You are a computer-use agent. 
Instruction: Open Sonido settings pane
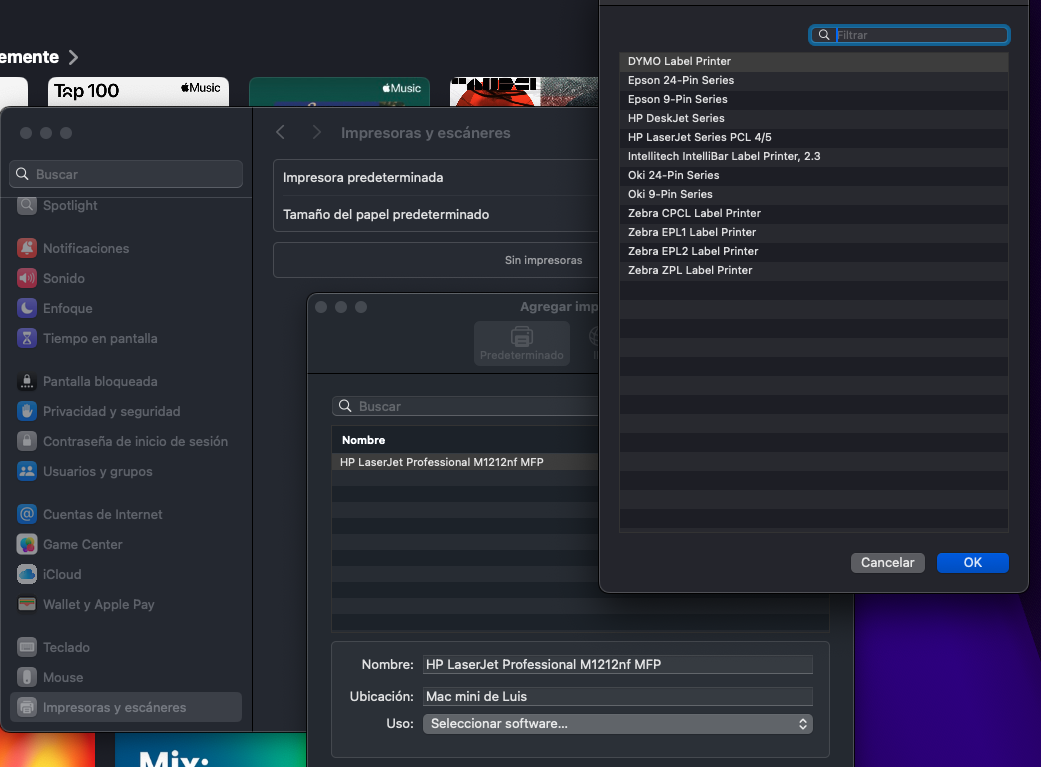click(x=126, y=278)
